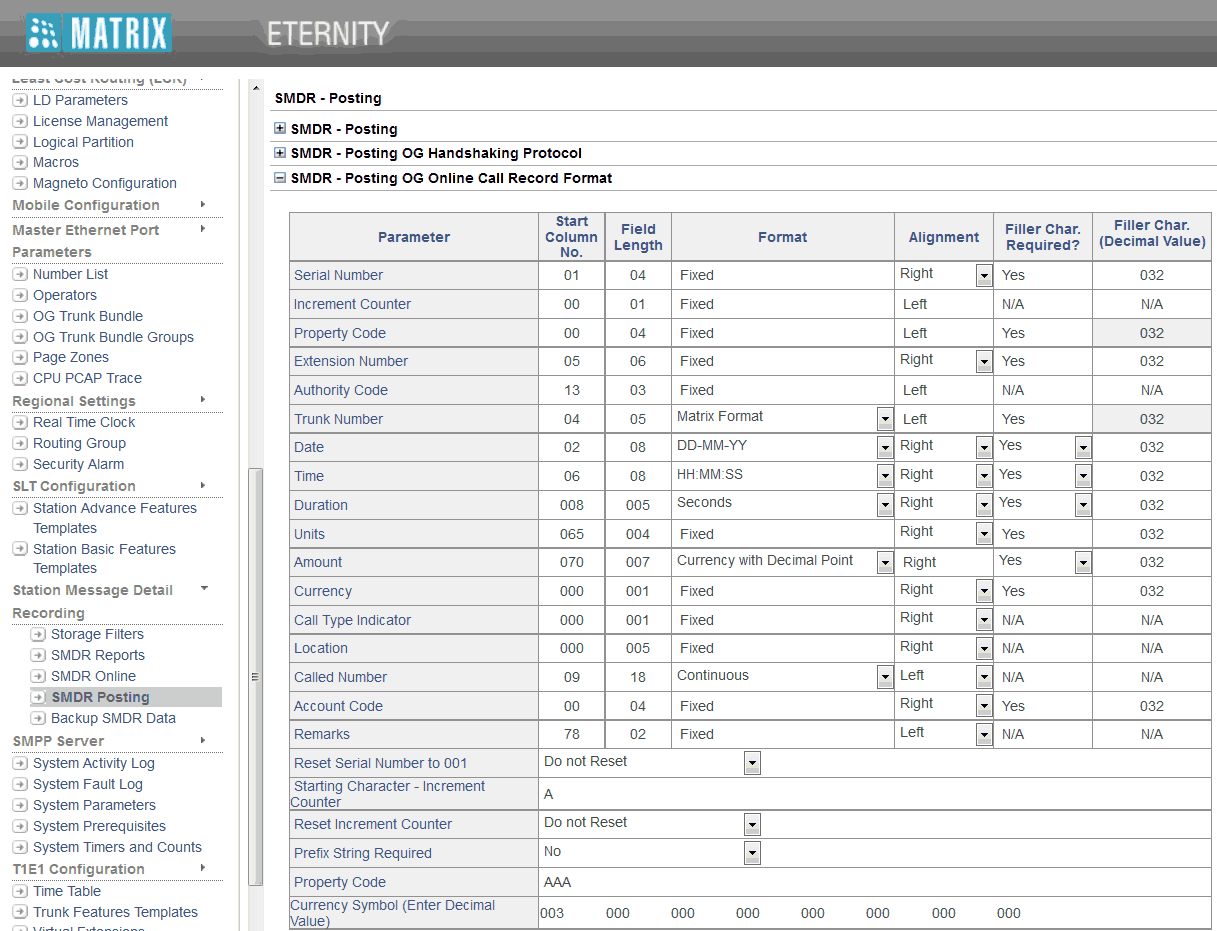Expand Regional Settings menu group
Image resolution: width=1217 pixels, height=931 pixels.
(x=203, y=400)
